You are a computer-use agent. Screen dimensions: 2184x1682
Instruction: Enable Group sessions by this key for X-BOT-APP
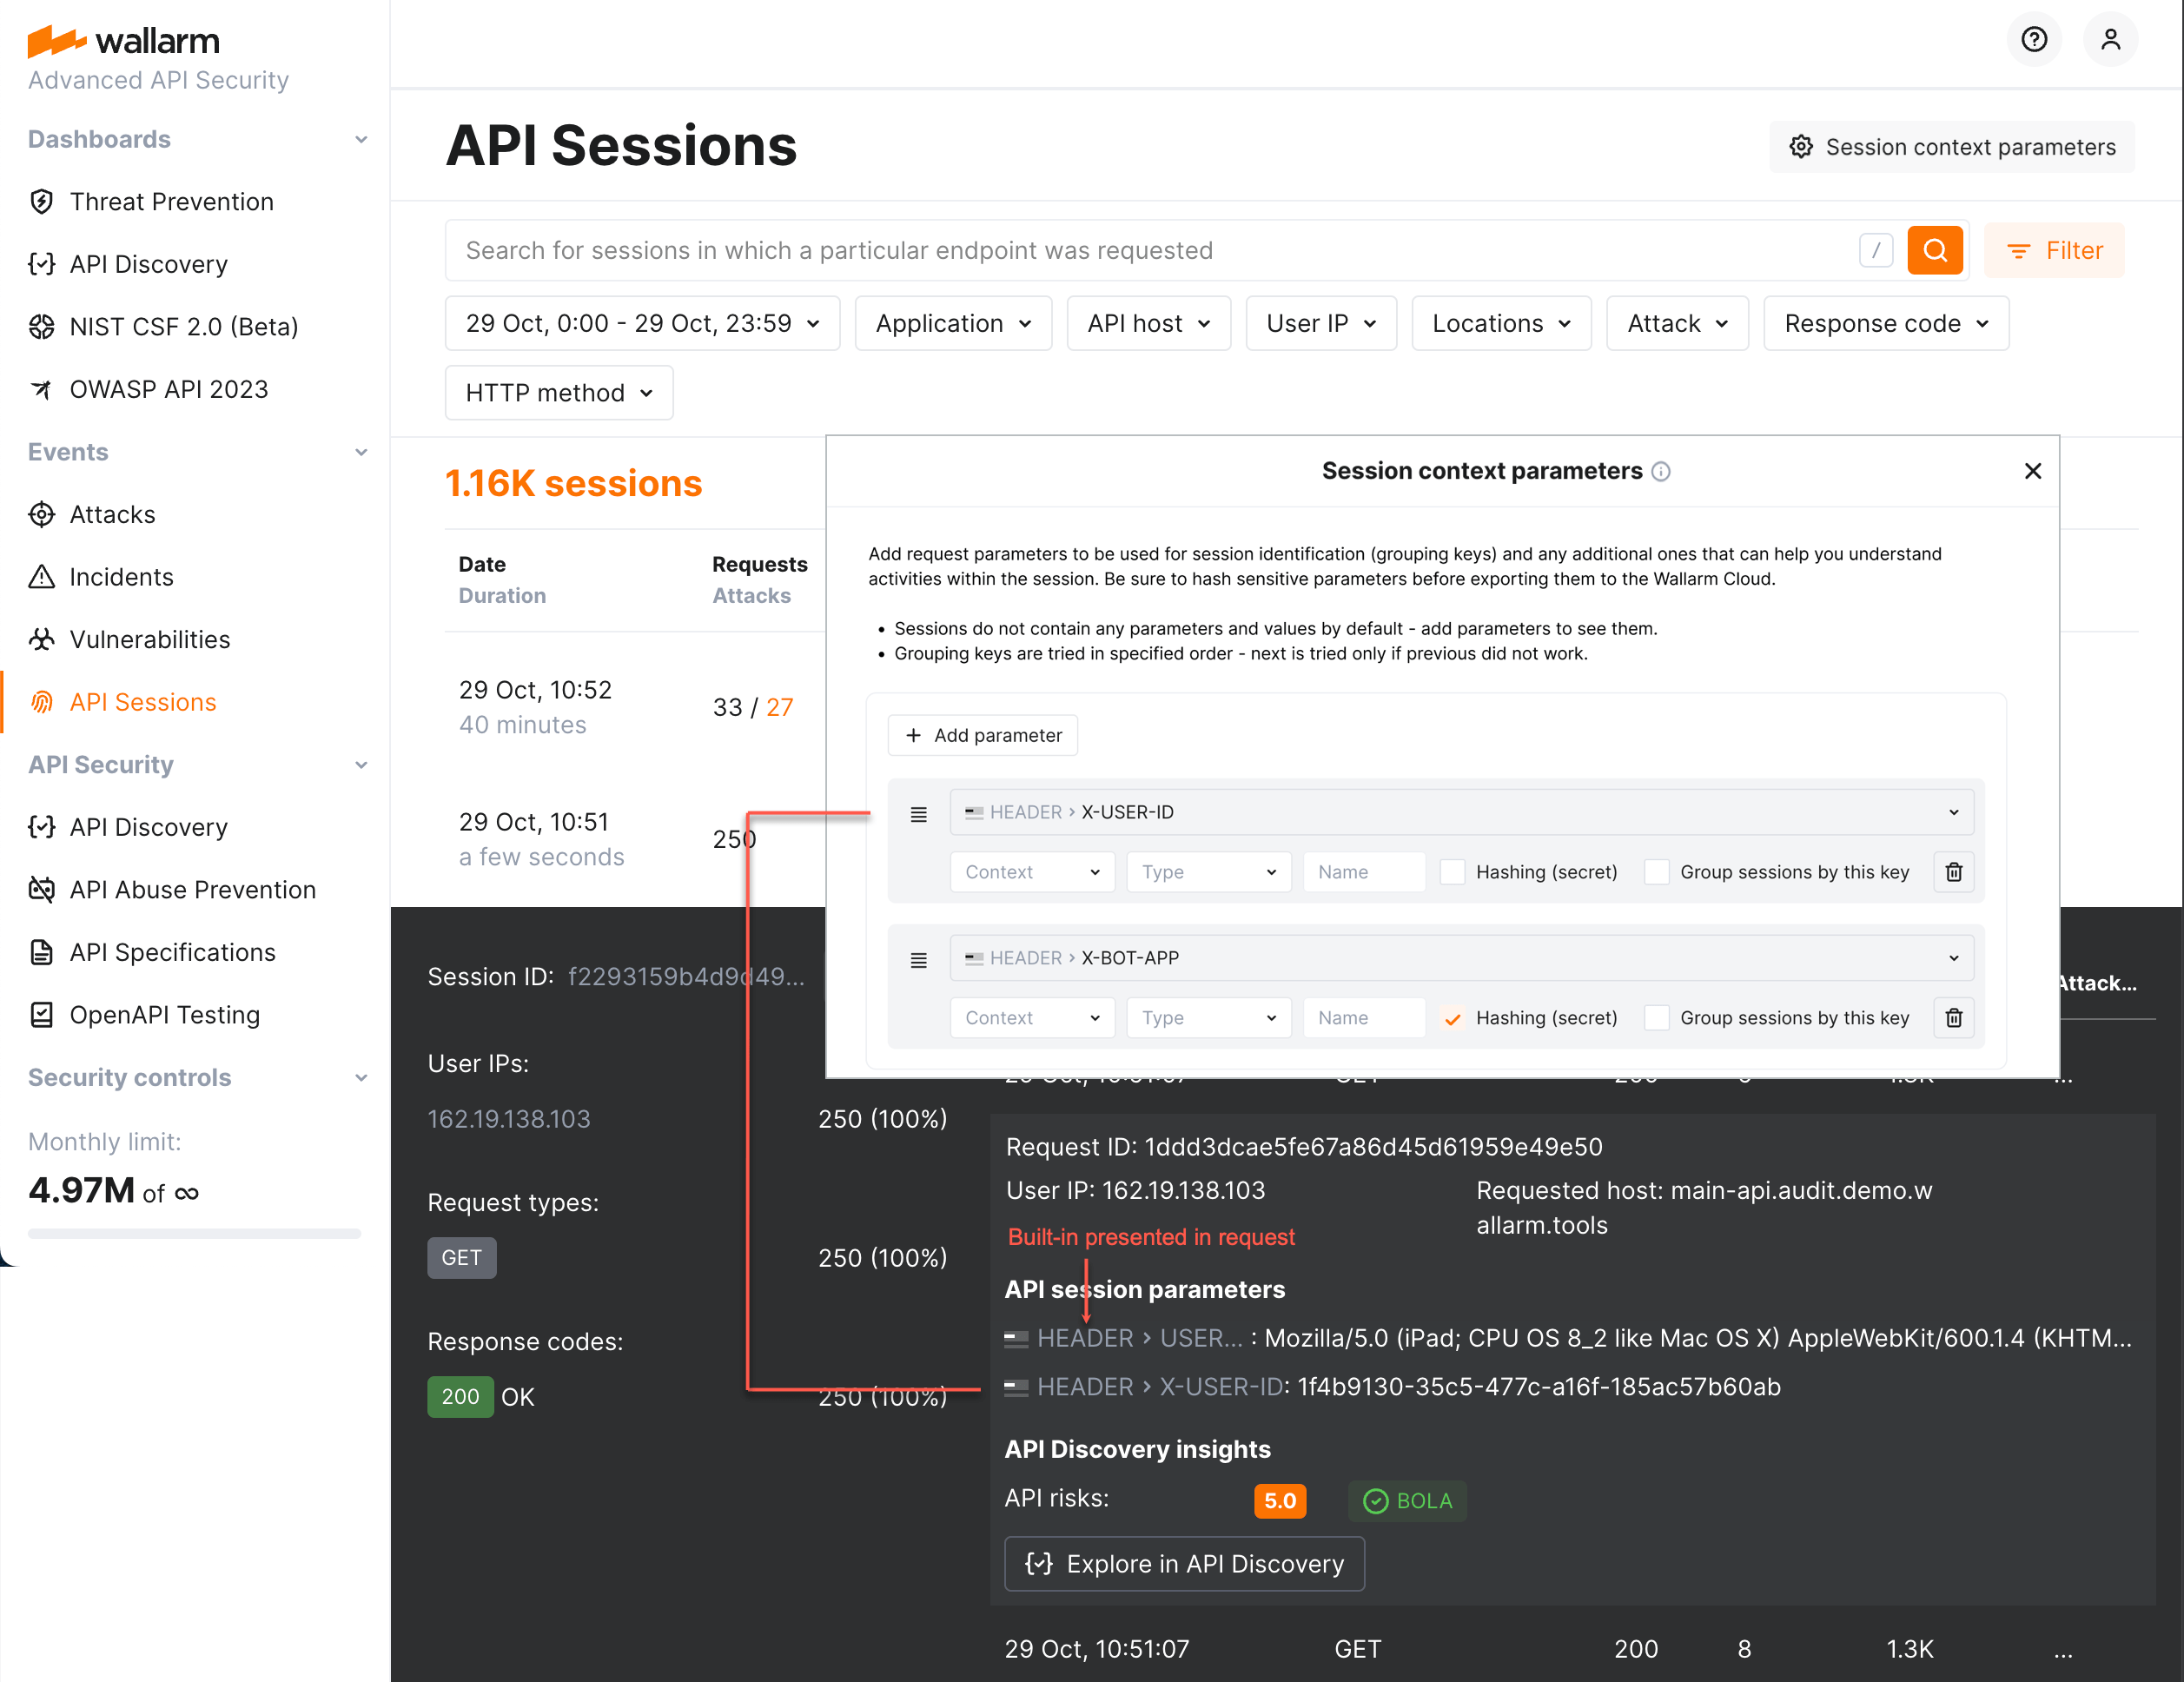(x=1656, y=1018)
